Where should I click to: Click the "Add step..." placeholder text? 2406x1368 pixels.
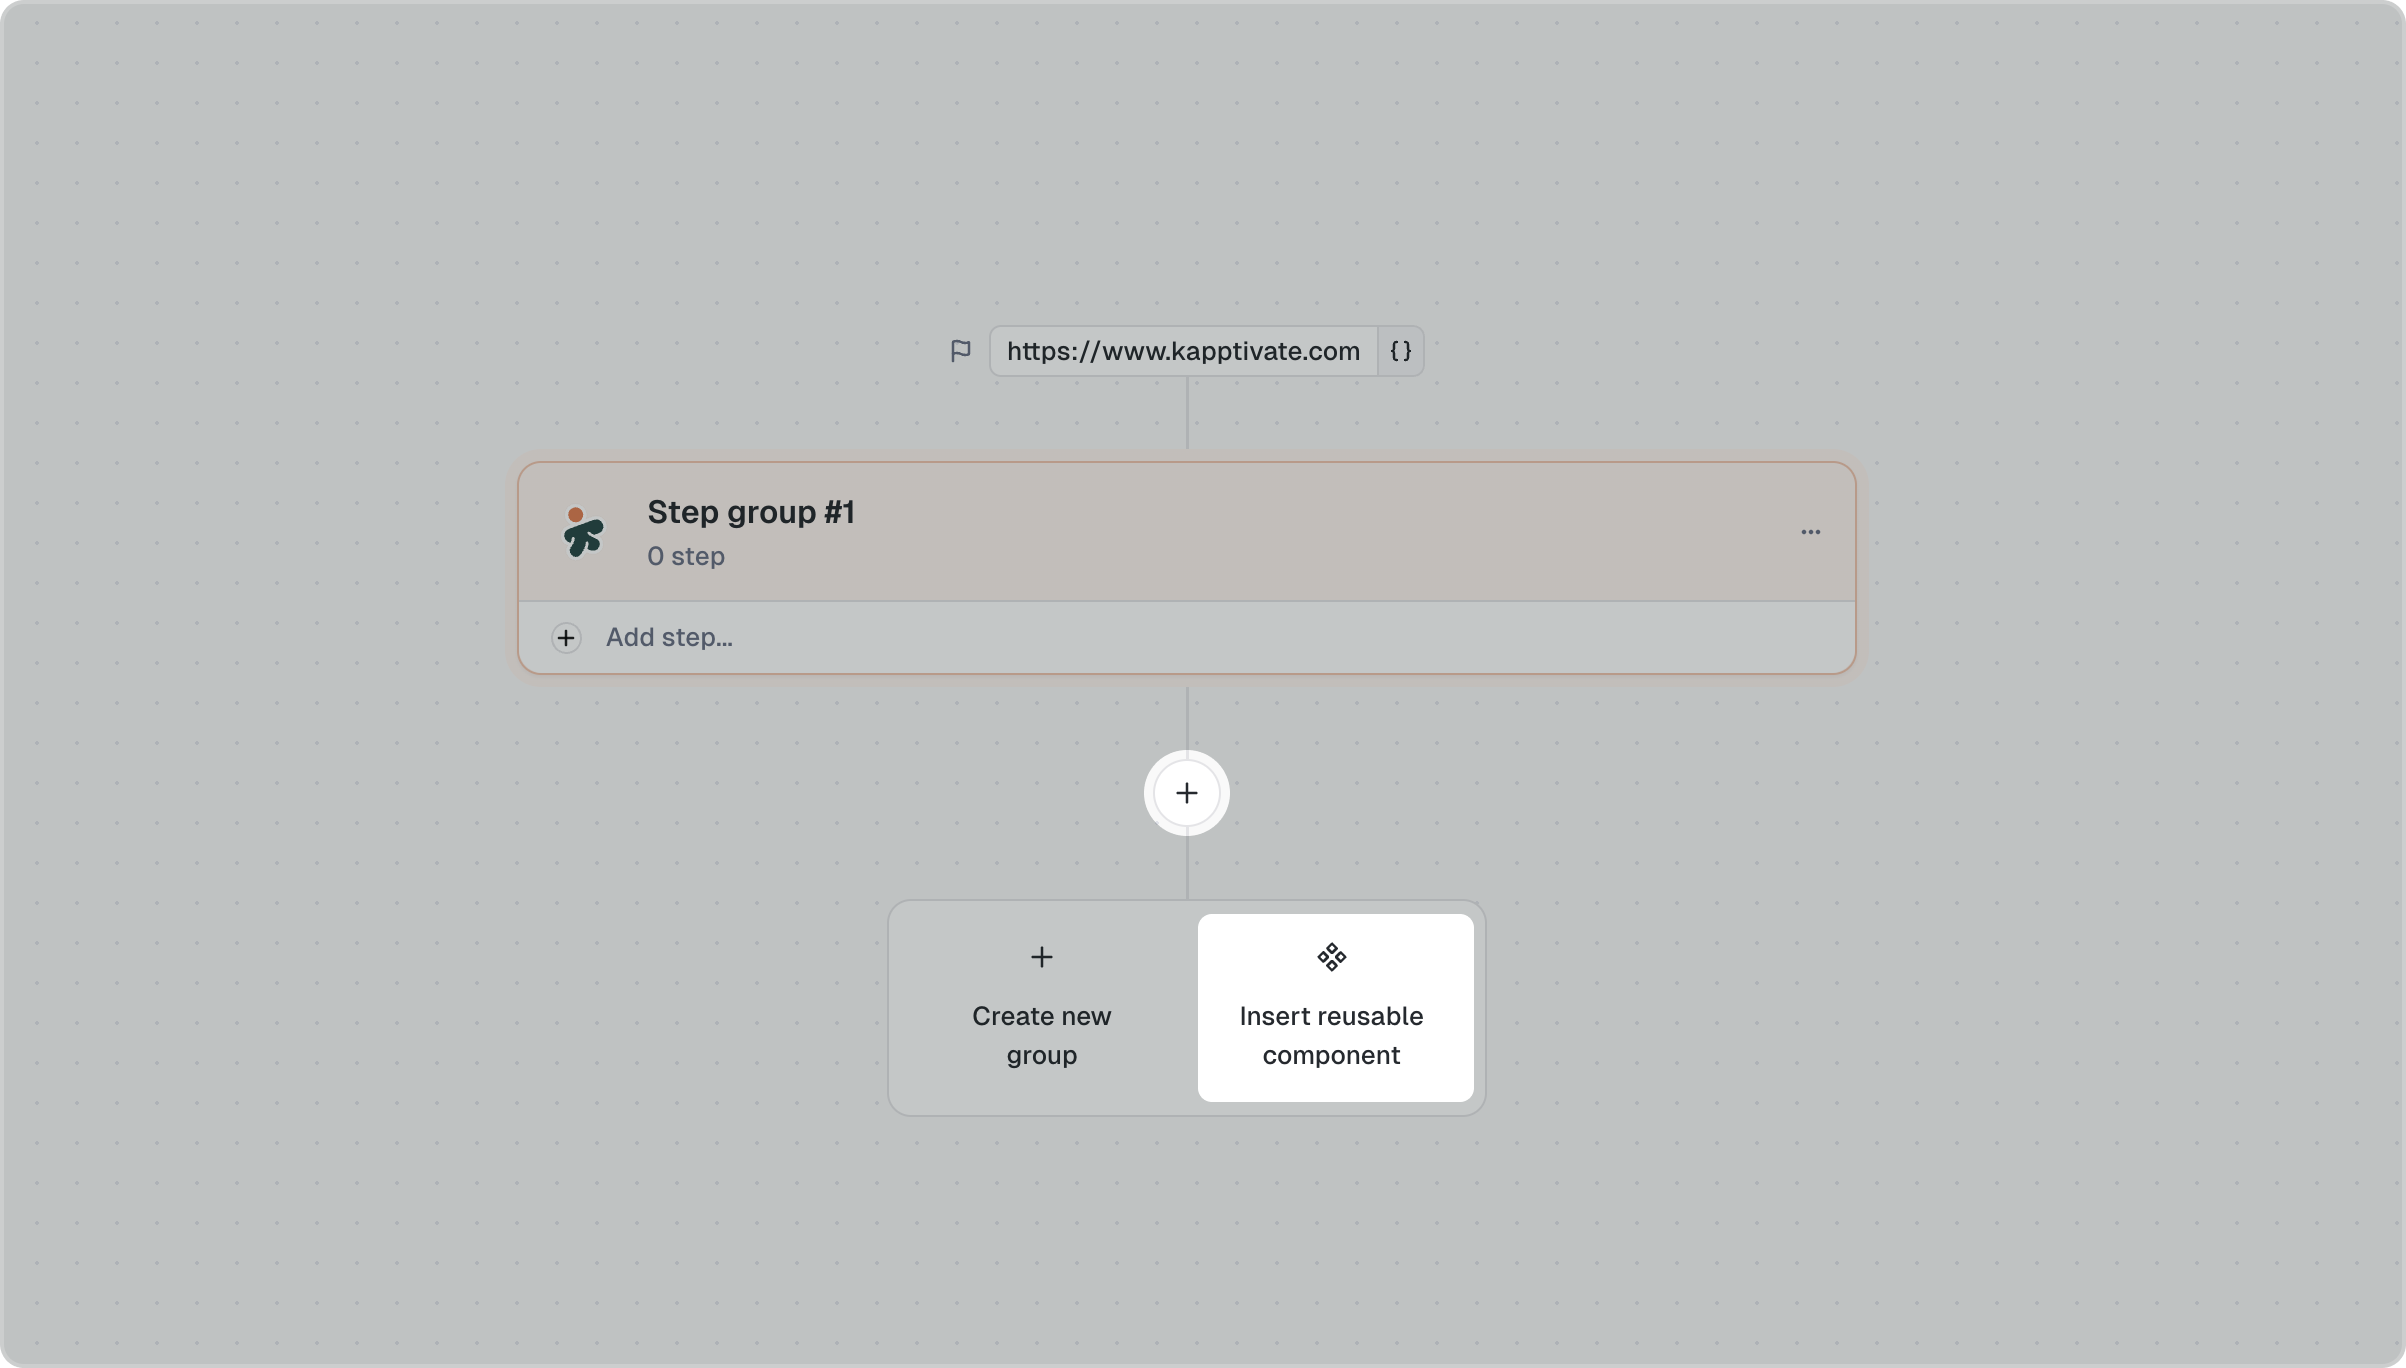(x=669, y=638)
